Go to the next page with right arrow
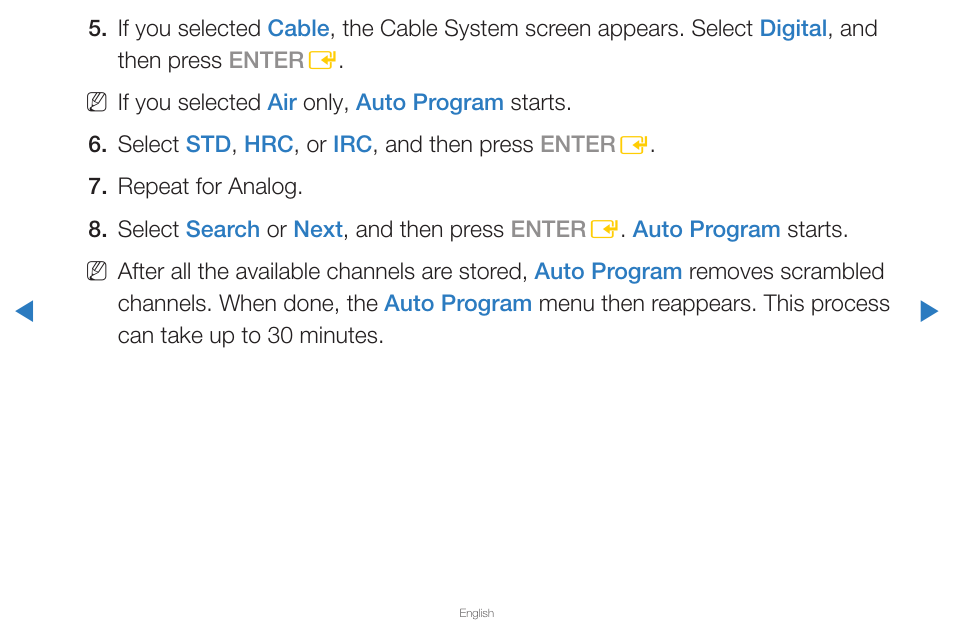Image resolution: width=954 pixels, height=624 pixels. click(x=929, y=311)
